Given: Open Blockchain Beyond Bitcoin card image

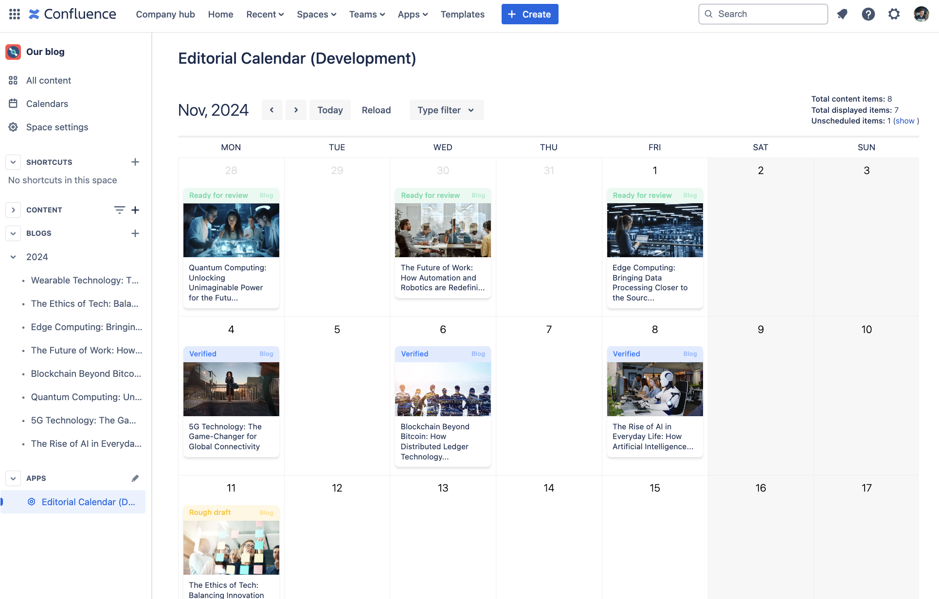Looking at the screenshot, I should pyautogui.click(x=443, y=389).
